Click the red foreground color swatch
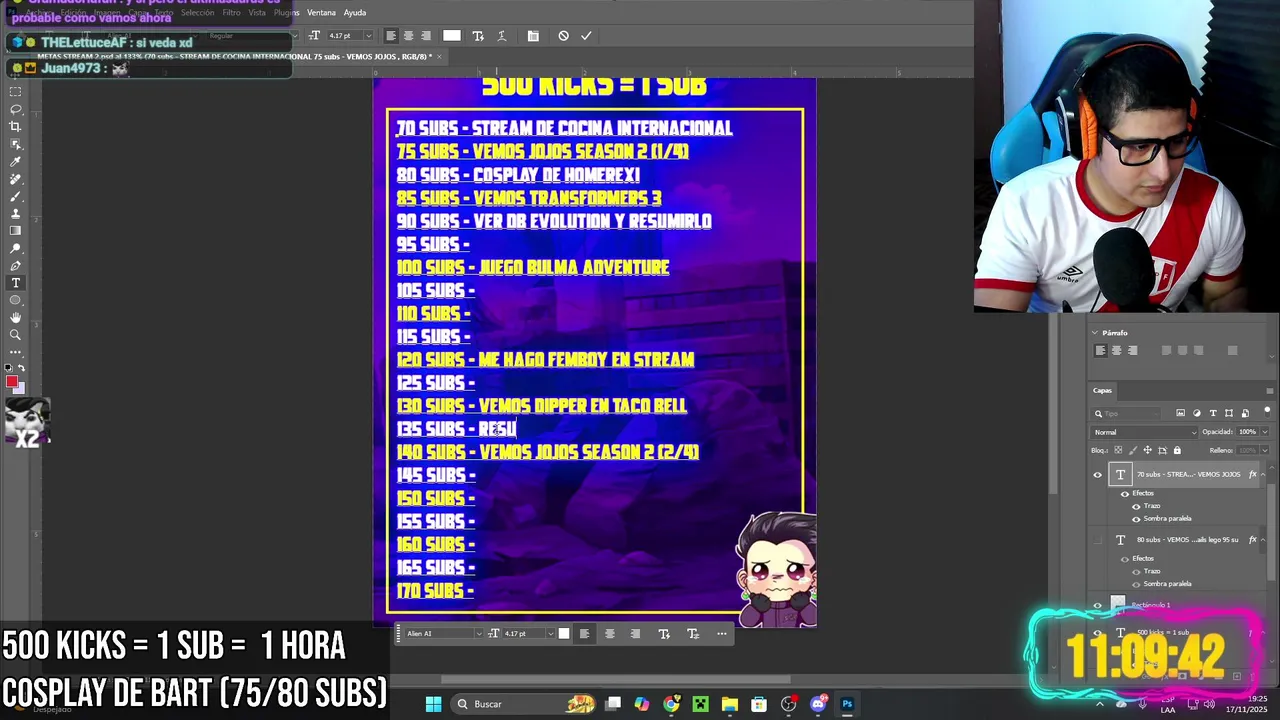 pyautogui.click(x=11, y=382)
